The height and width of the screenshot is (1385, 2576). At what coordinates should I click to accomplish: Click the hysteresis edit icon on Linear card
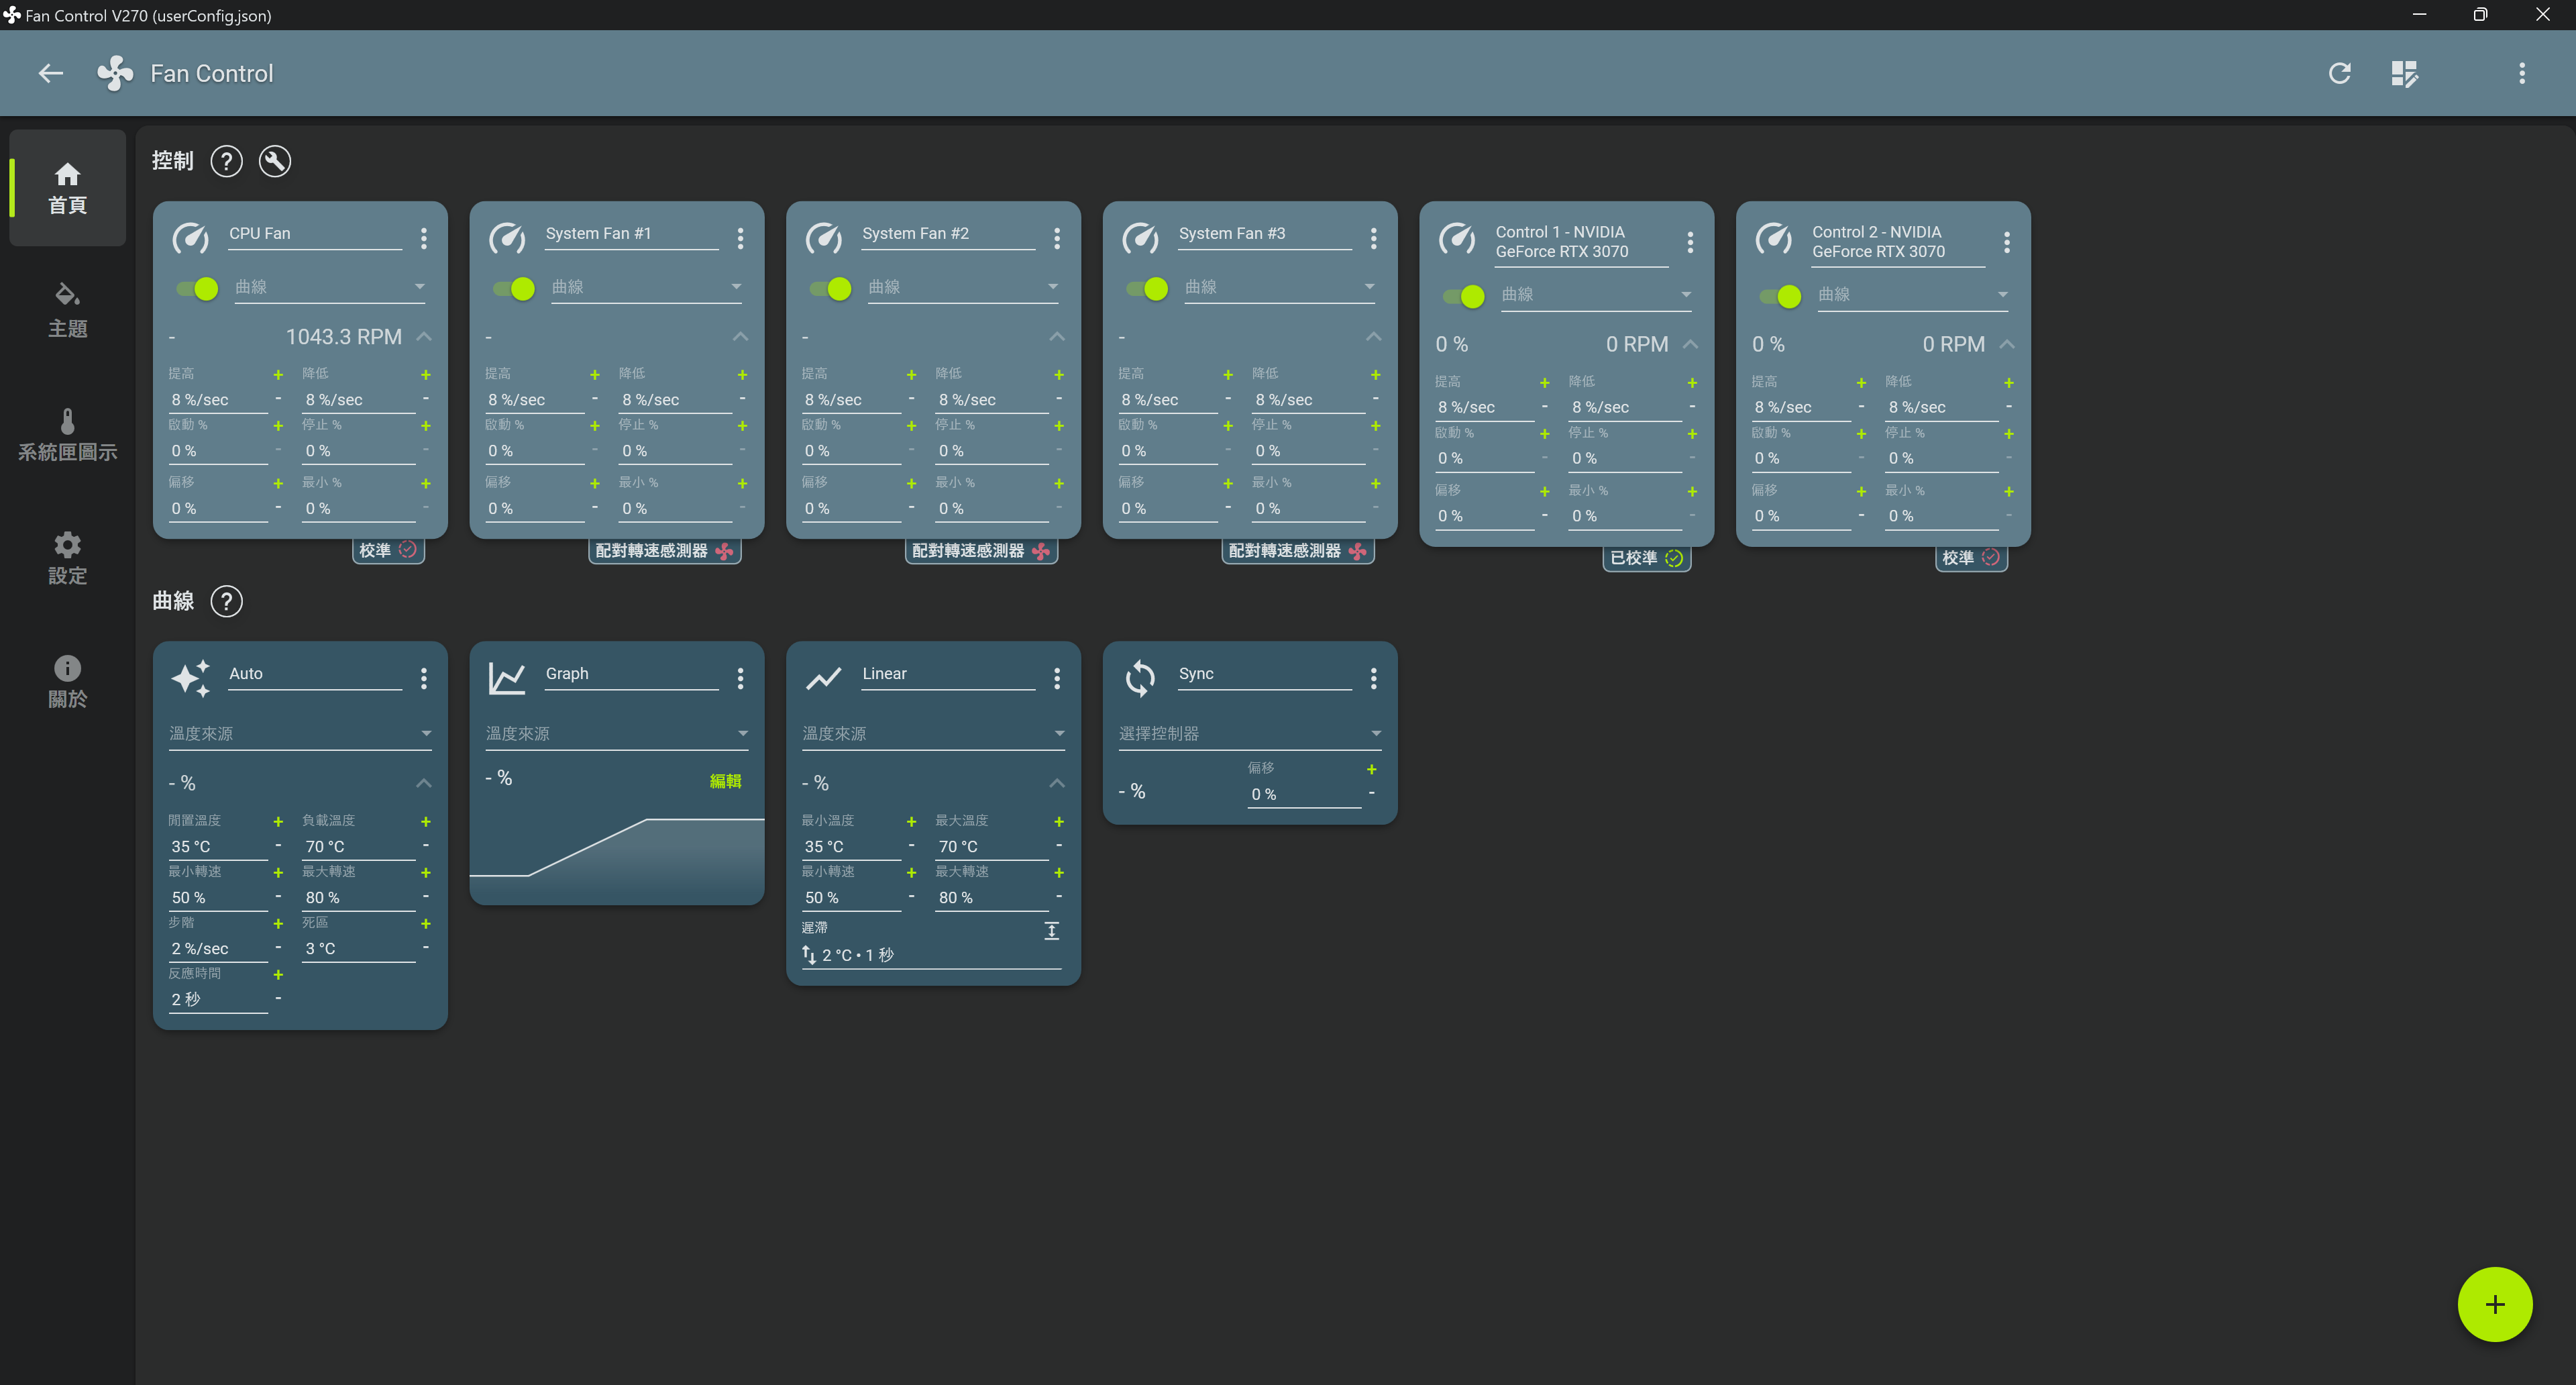(x=1052, y=930)
